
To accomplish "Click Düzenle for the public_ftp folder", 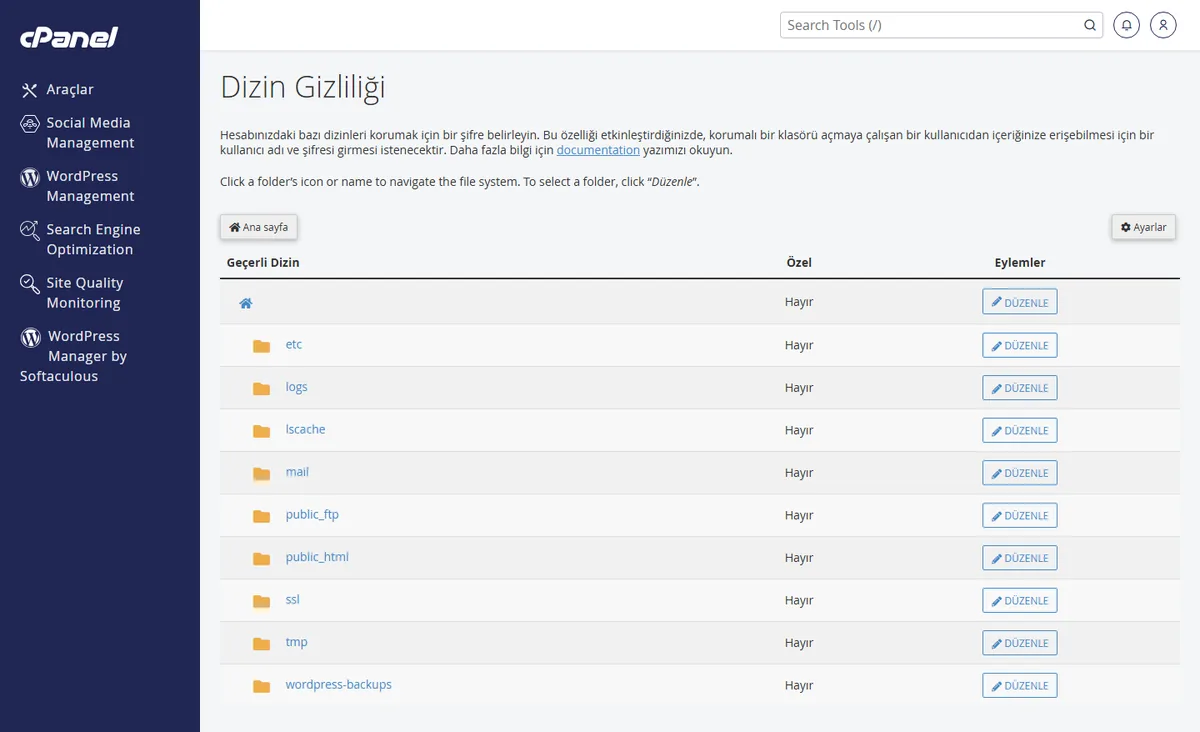I will tap(1020, 515).
